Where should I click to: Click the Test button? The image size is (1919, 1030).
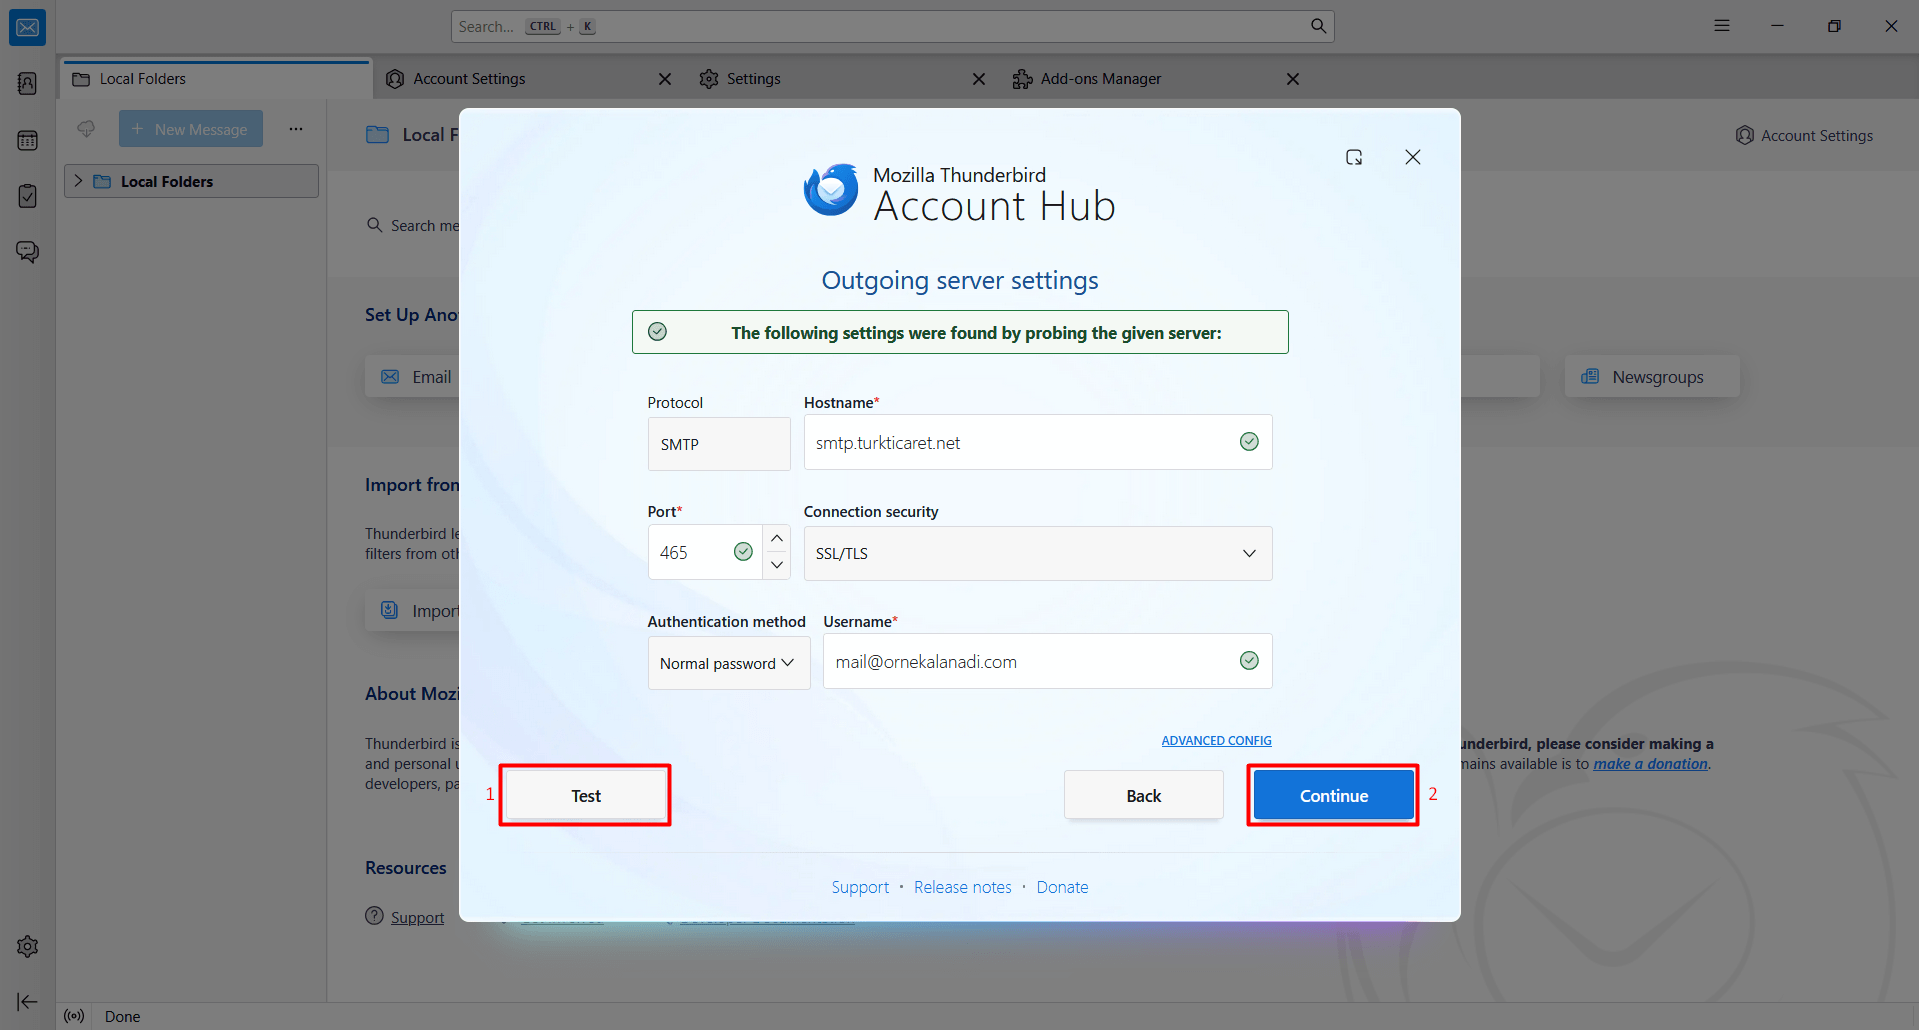click(585, 796)
